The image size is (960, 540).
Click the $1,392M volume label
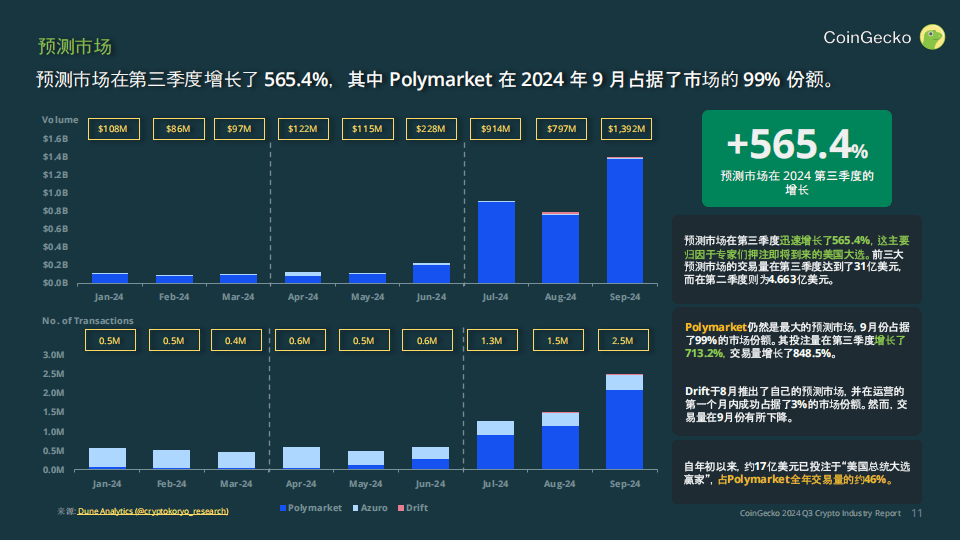[x=626, y=129]
